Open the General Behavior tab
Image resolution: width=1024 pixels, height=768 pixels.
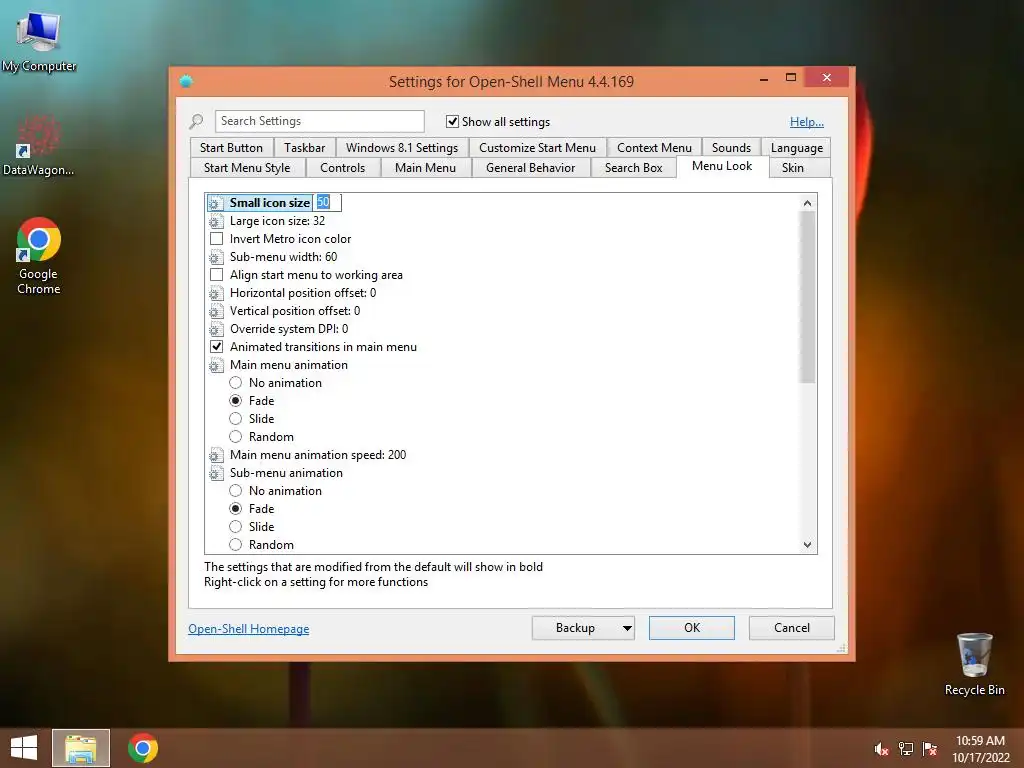pyautogui.click(x=530, y=168)
